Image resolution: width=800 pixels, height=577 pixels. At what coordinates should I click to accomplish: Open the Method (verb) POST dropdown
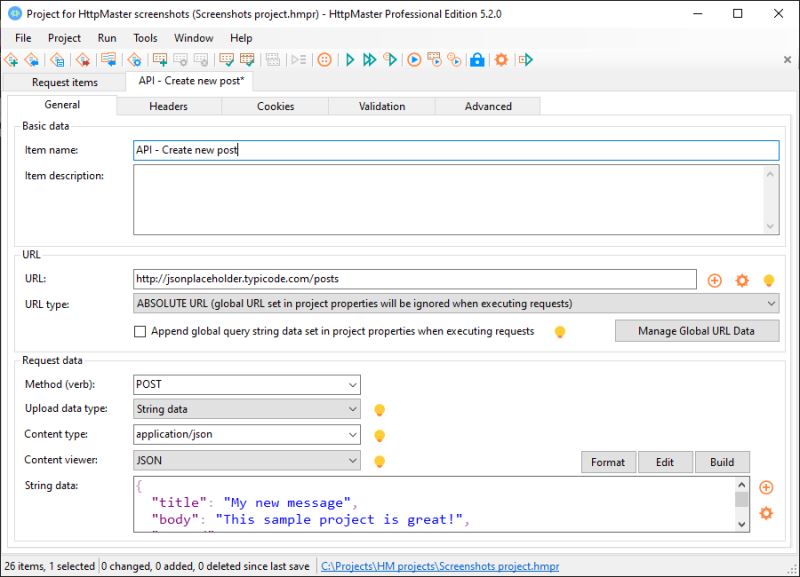click(353, 385)
